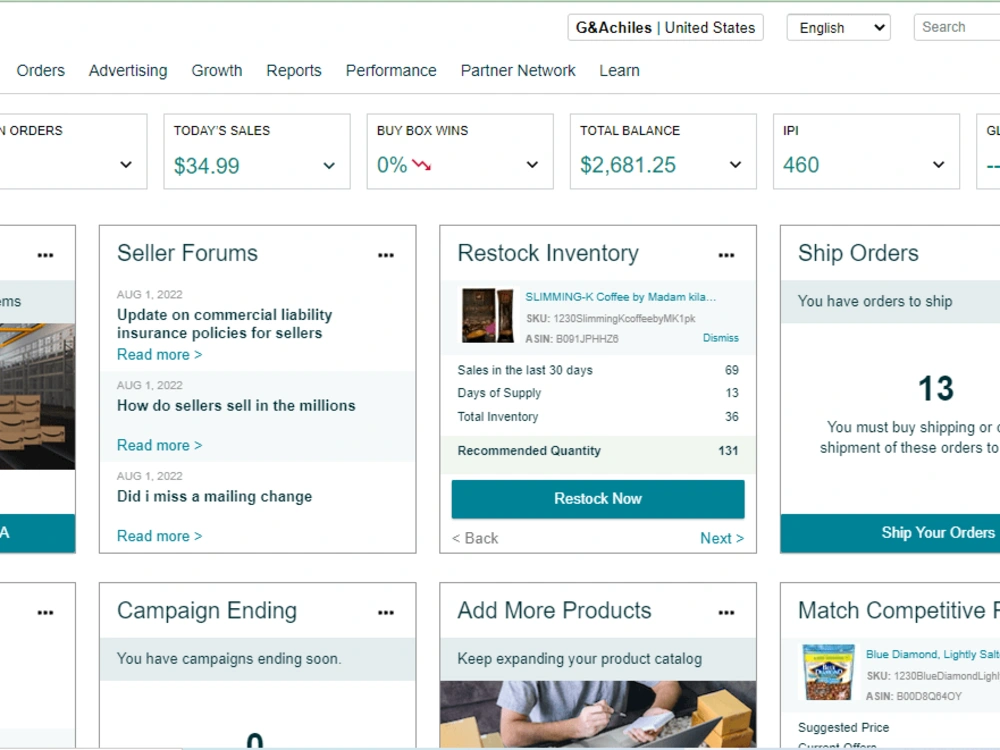Expand Total Balance tile chevron
The image size is (1000, 750).
point(735,165)
